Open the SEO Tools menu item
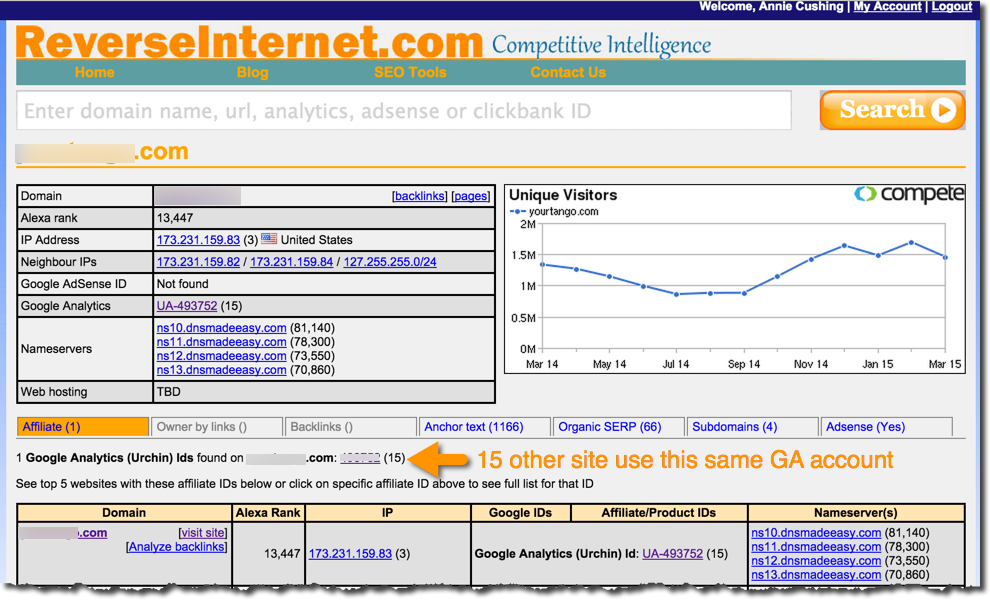This screenshot has width=990, height=601. (410, 73)
